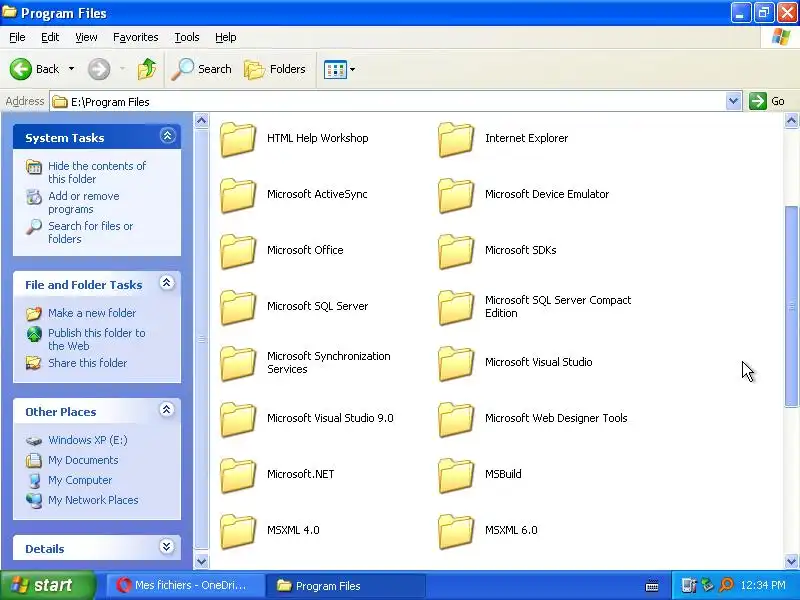This screenshot has width=800, height=600.
Task: Collapse the File and Folder Tasks panel
Action: 166,283
